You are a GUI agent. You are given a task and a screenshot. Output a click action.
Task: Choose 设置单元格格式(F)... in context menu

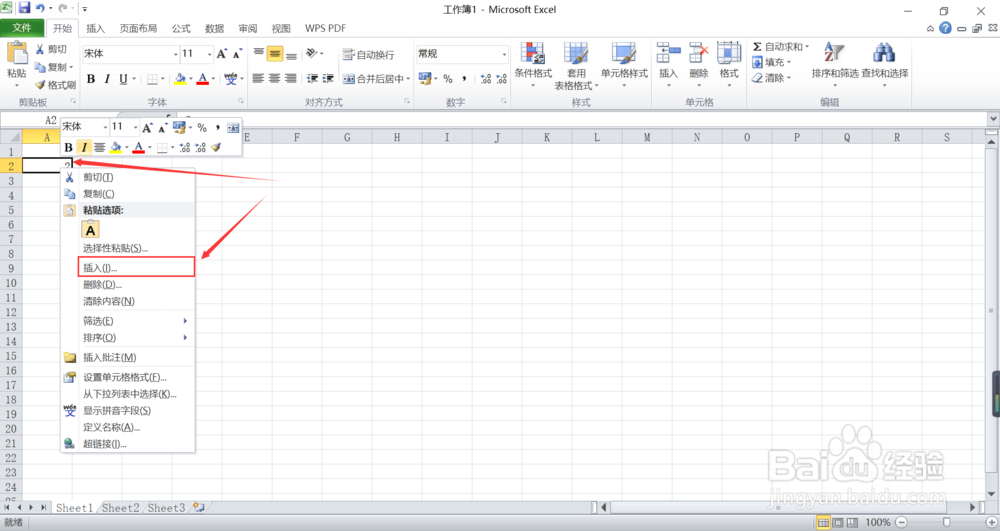pos(128,377)
